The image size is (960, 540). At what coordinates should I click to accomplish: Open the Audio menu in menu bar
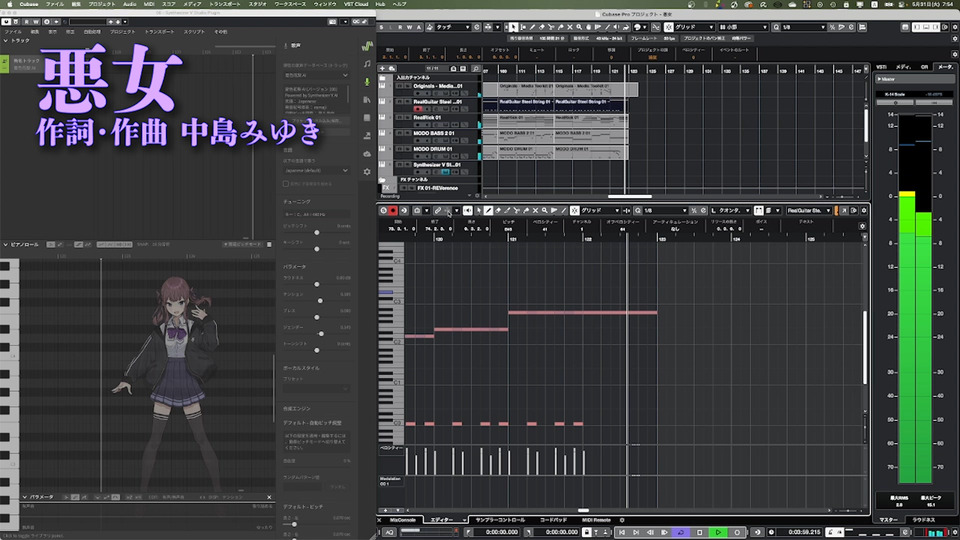[129, 4]
